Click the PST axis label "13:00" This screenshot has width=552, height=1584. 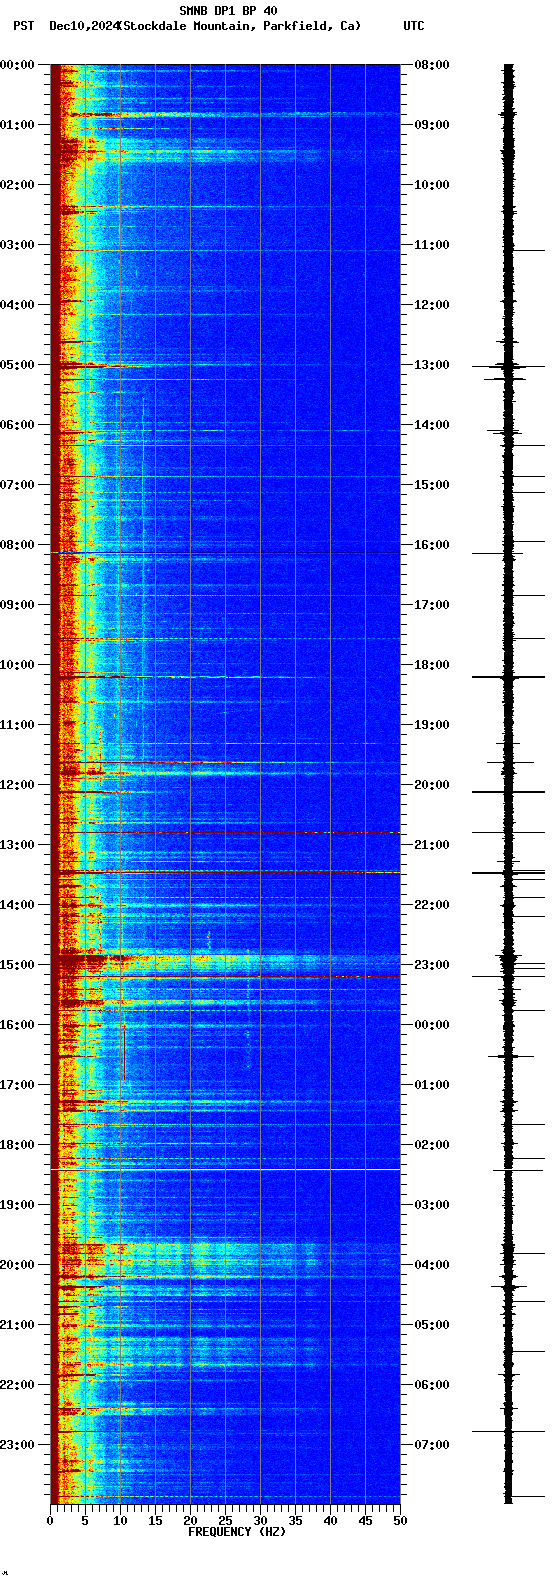click(x=17, y=845)
